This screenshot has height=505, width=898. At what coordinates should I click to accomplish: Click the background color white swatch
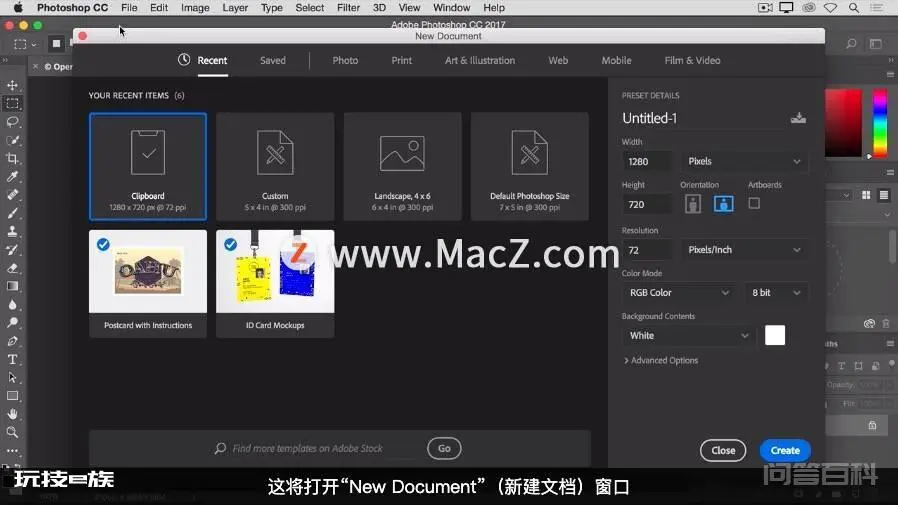[775, 336]
